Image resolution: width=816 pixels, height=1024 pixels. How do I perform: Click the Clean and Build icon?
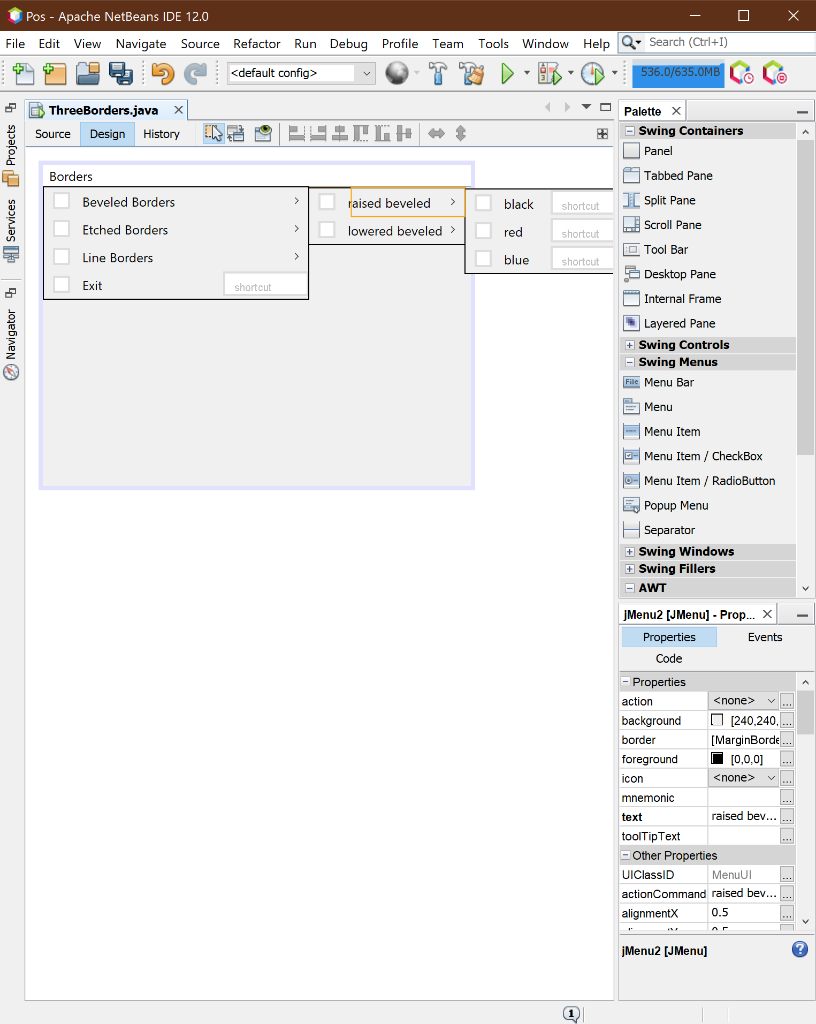point(472,73)
